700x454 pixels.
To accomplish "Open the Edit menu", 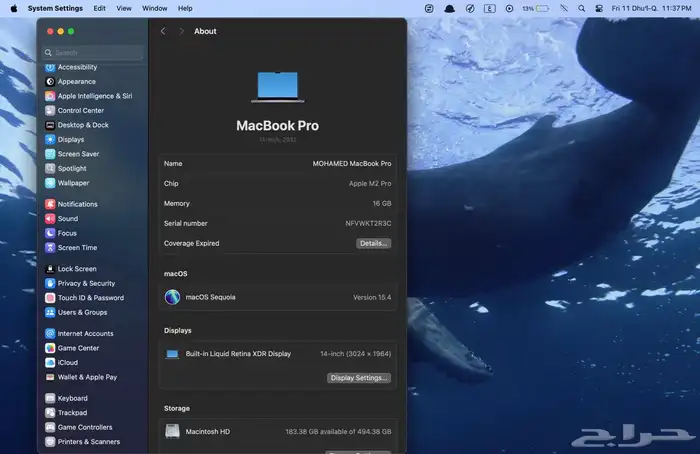I will click(100, 8).
